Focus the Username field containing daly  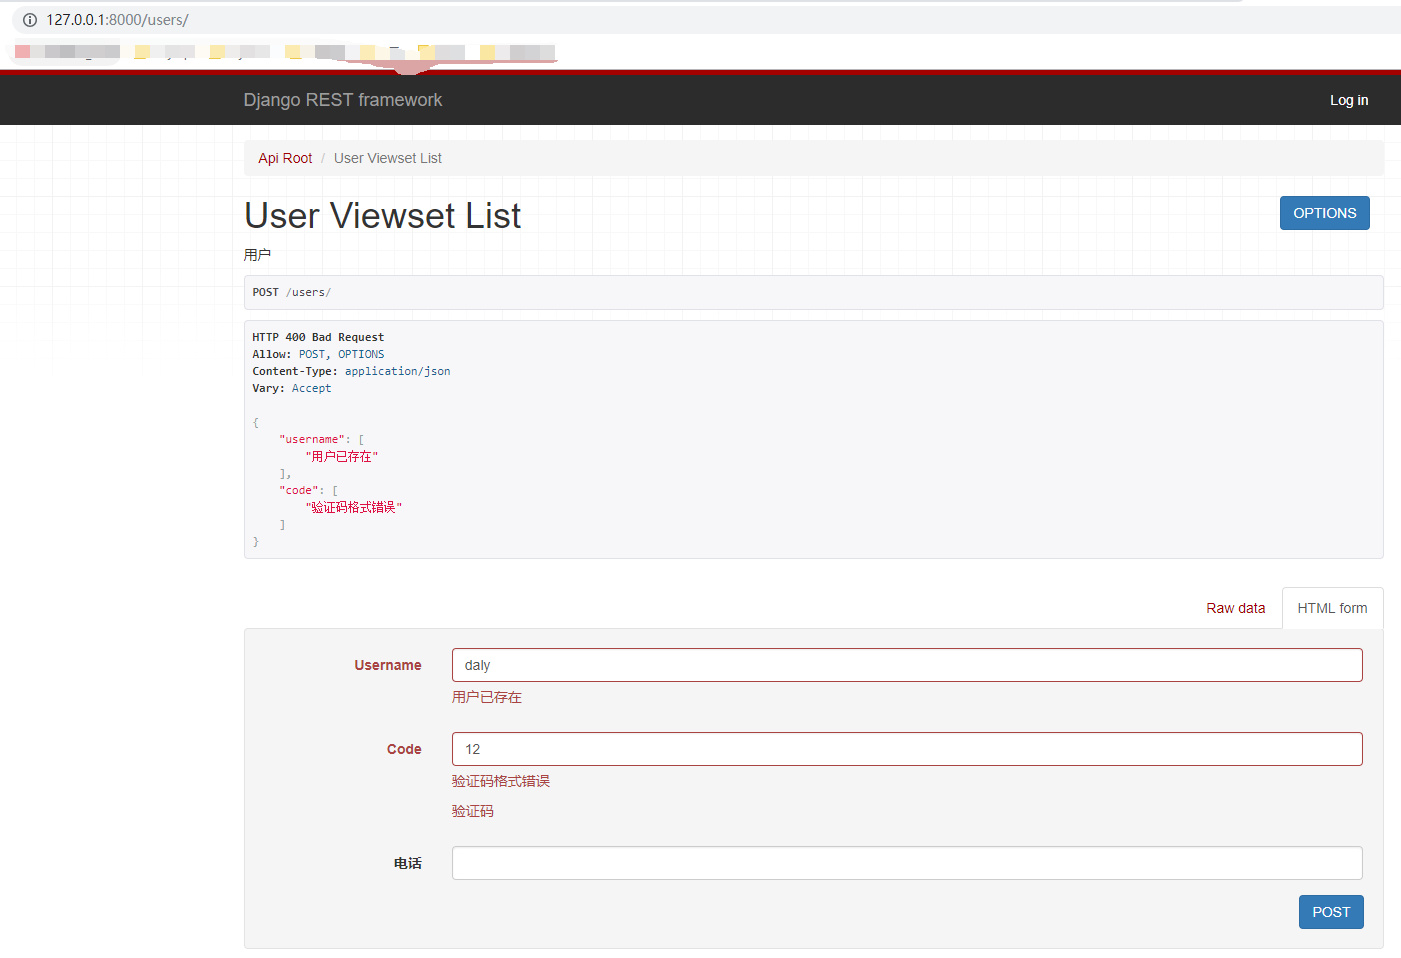pos(906,665)
